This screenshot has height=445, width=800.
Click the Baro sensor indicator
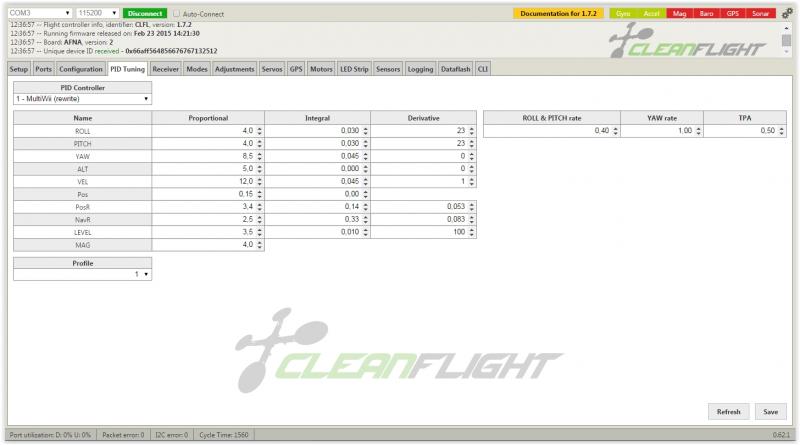pyautogui.click(x=707, y=14)
